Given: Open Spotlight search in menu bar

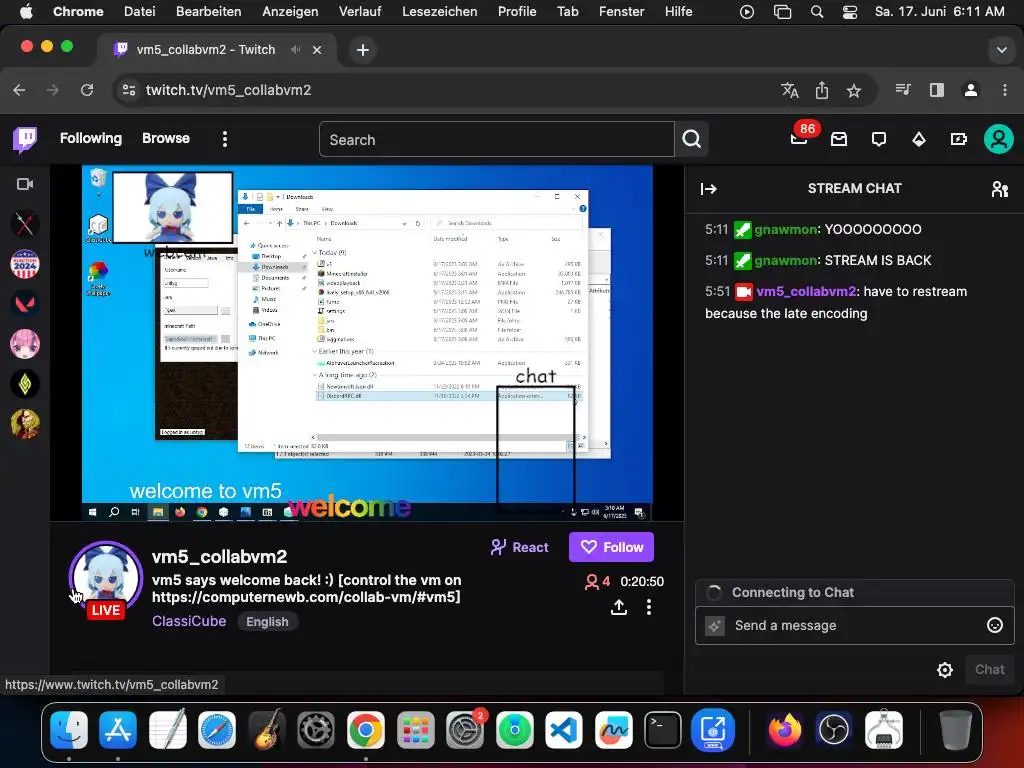Looking at the screenshot, I should 816,12.
